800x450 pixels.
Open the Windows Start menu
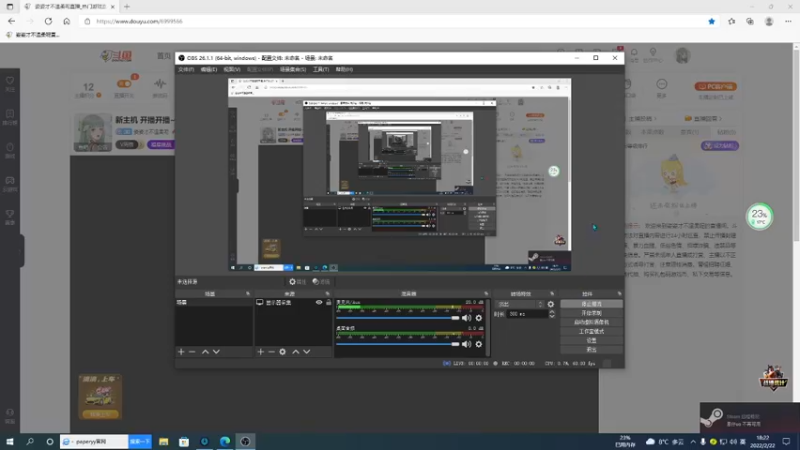click(10, 441)
